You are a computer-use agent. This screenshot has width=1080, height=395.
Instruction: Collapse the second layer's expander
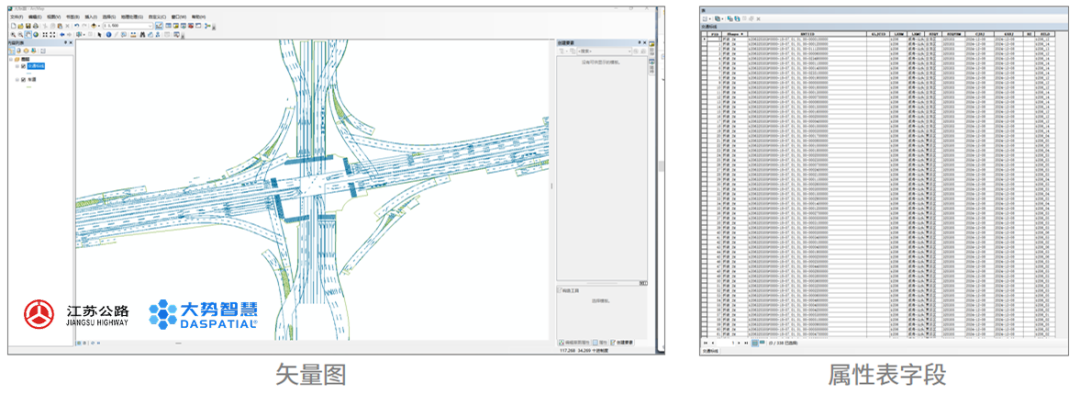[17, 79]
